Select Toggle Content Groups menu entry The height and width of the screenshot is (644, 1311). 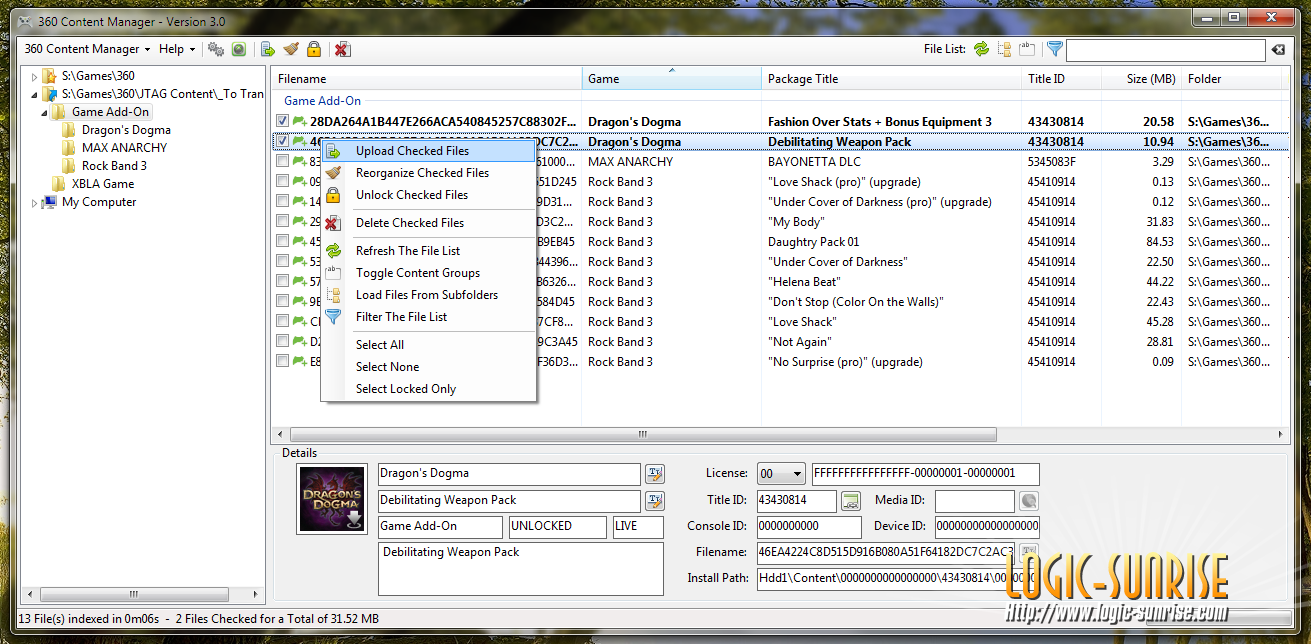(417, 273)
